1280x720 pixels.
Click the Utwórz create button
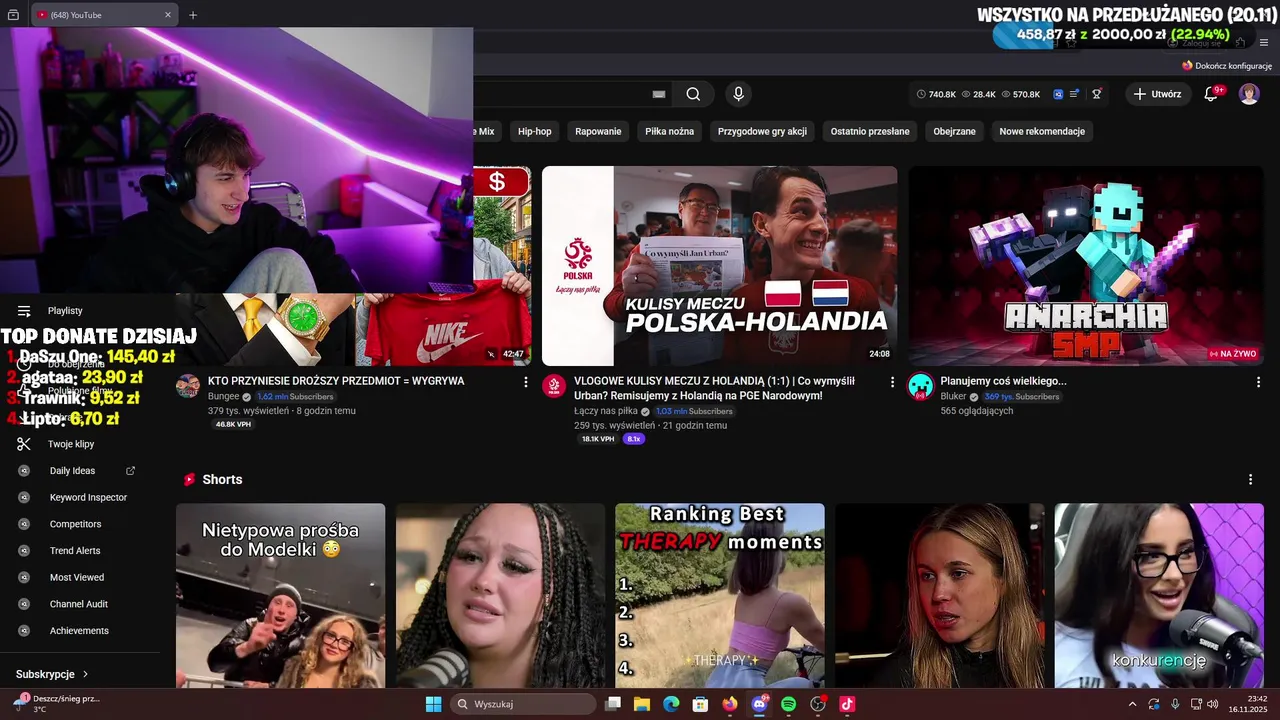point(1157,94)
